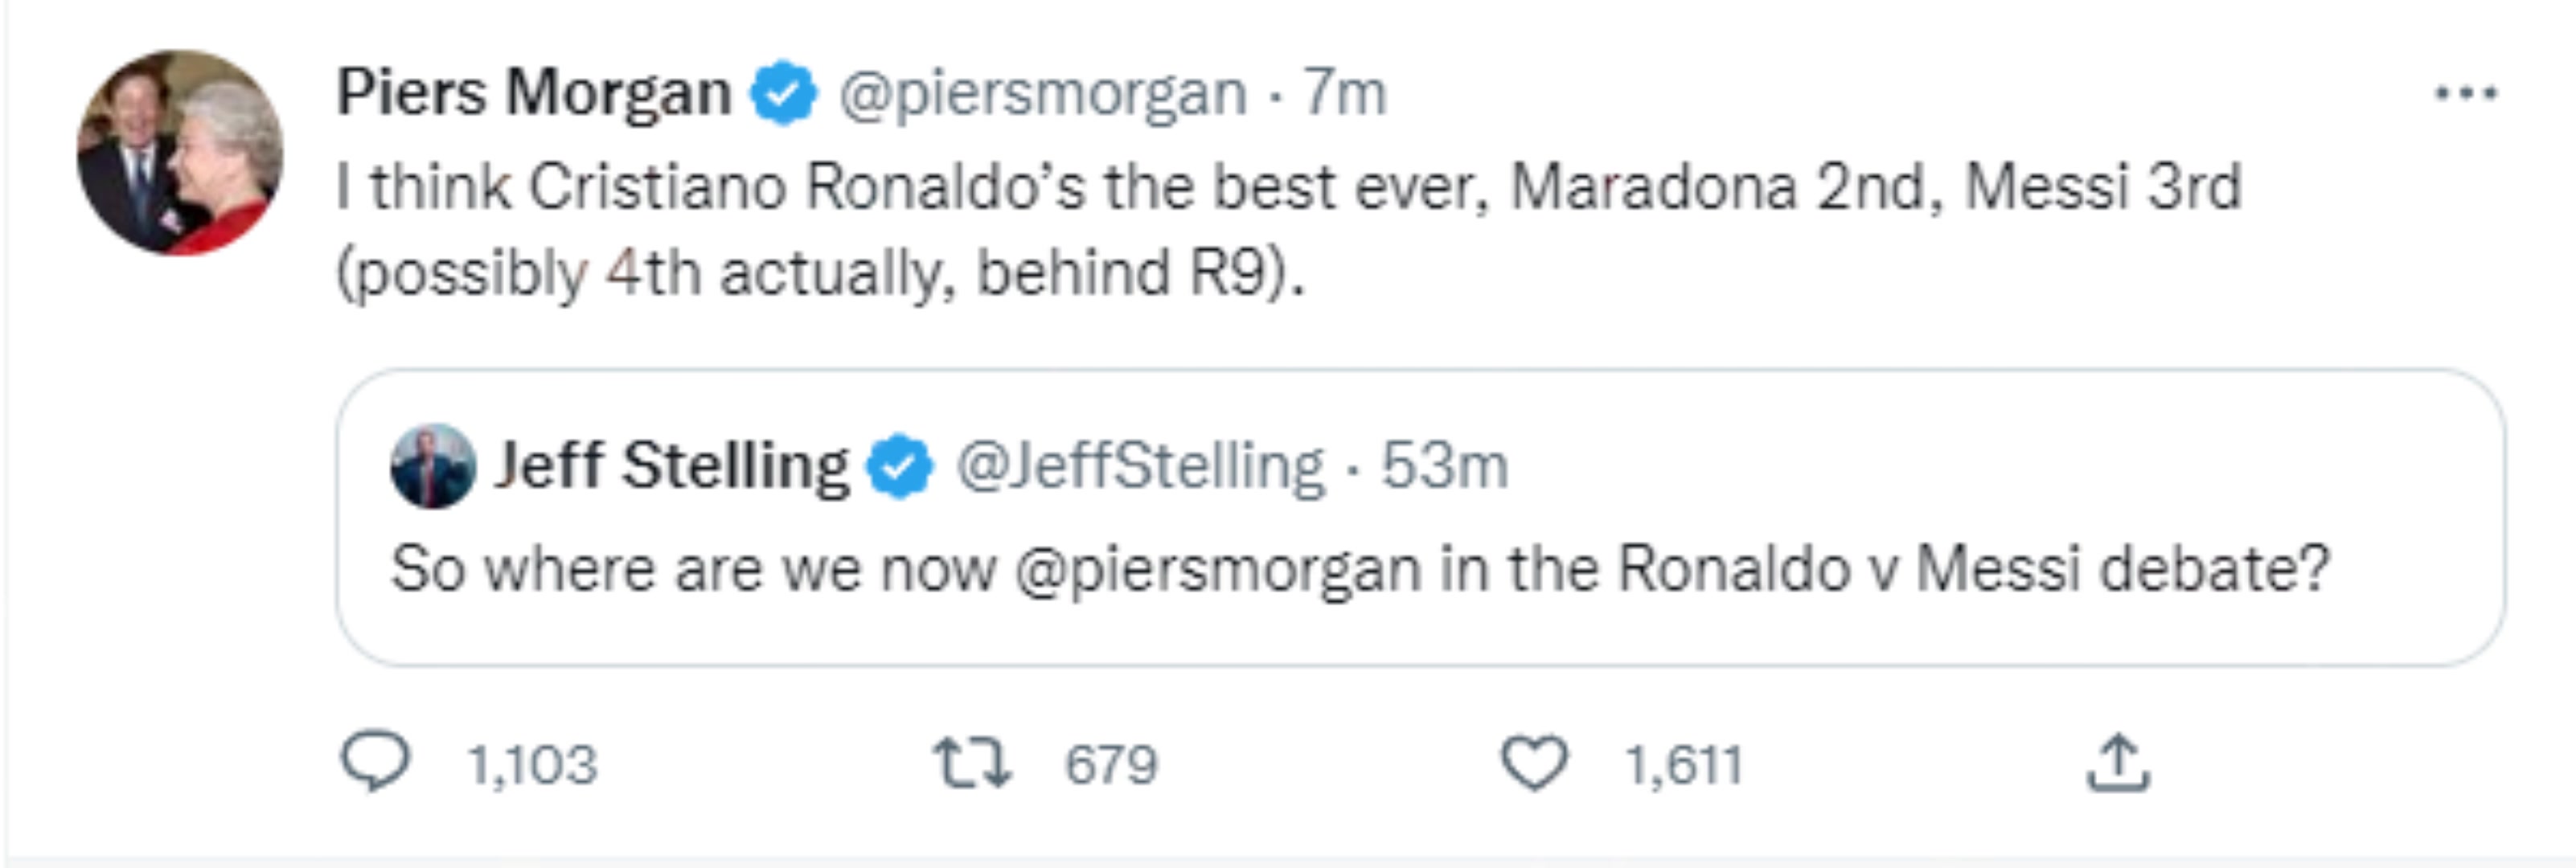
Task: Click the share upload icon
Action: (x=2117, y=763)
